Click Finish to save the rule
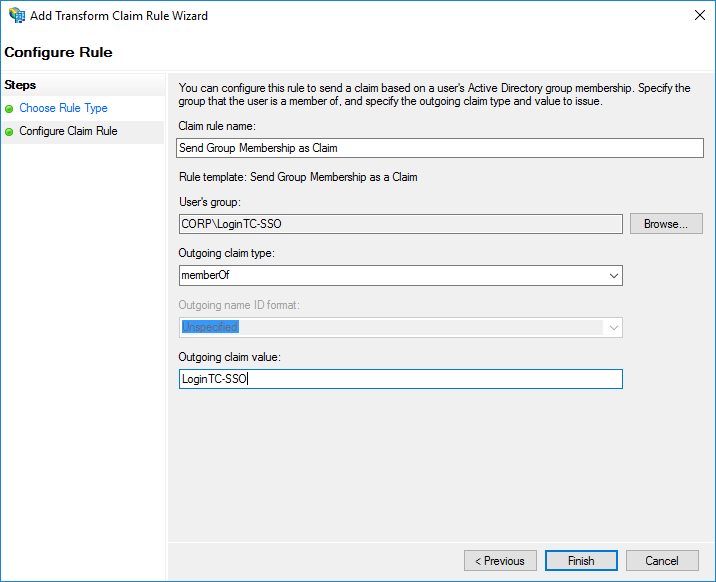 (x=581, y=561)
